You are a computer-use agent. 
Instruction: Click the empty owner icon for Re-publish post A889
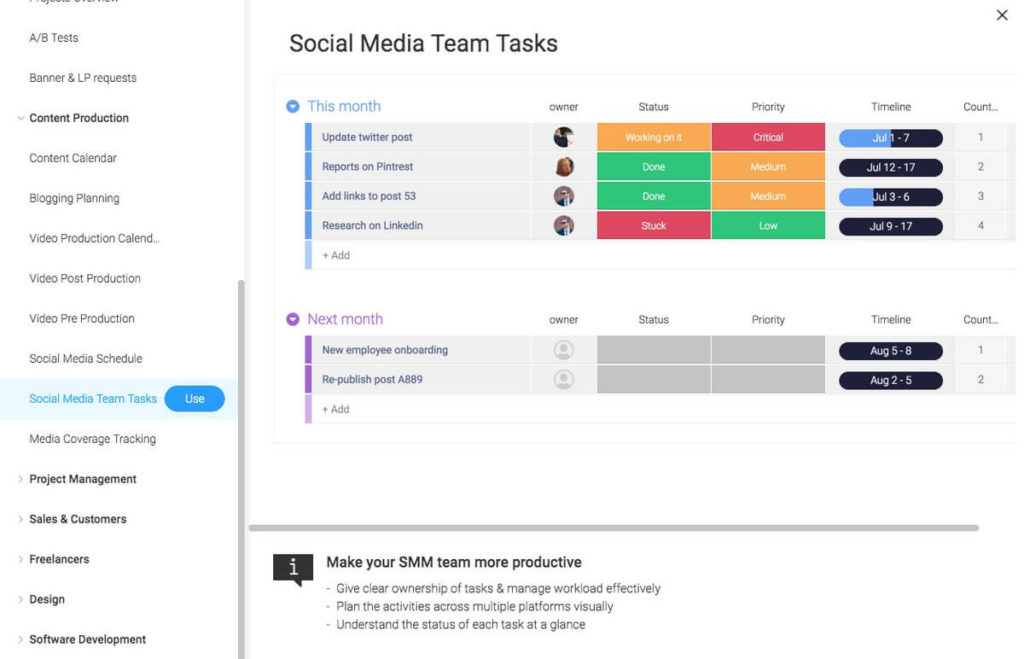(x=563, y=379)
